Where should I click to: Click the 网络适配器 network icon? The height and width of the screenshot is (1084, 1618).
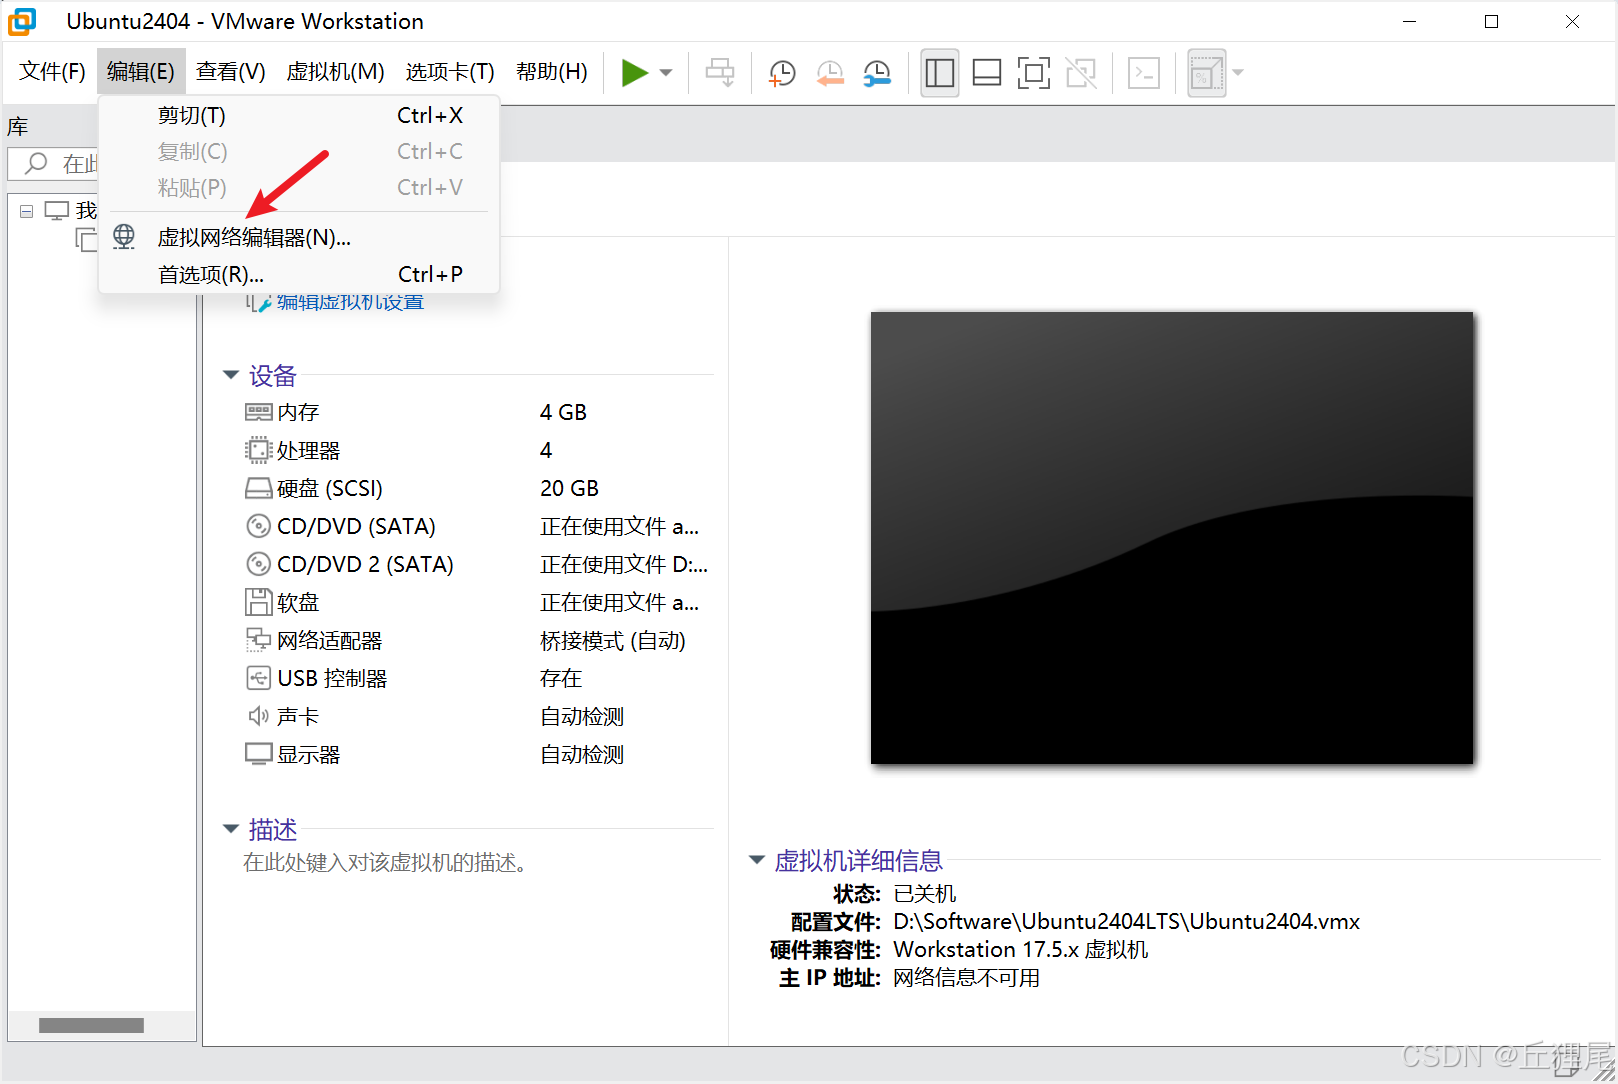tap(259, 640)
